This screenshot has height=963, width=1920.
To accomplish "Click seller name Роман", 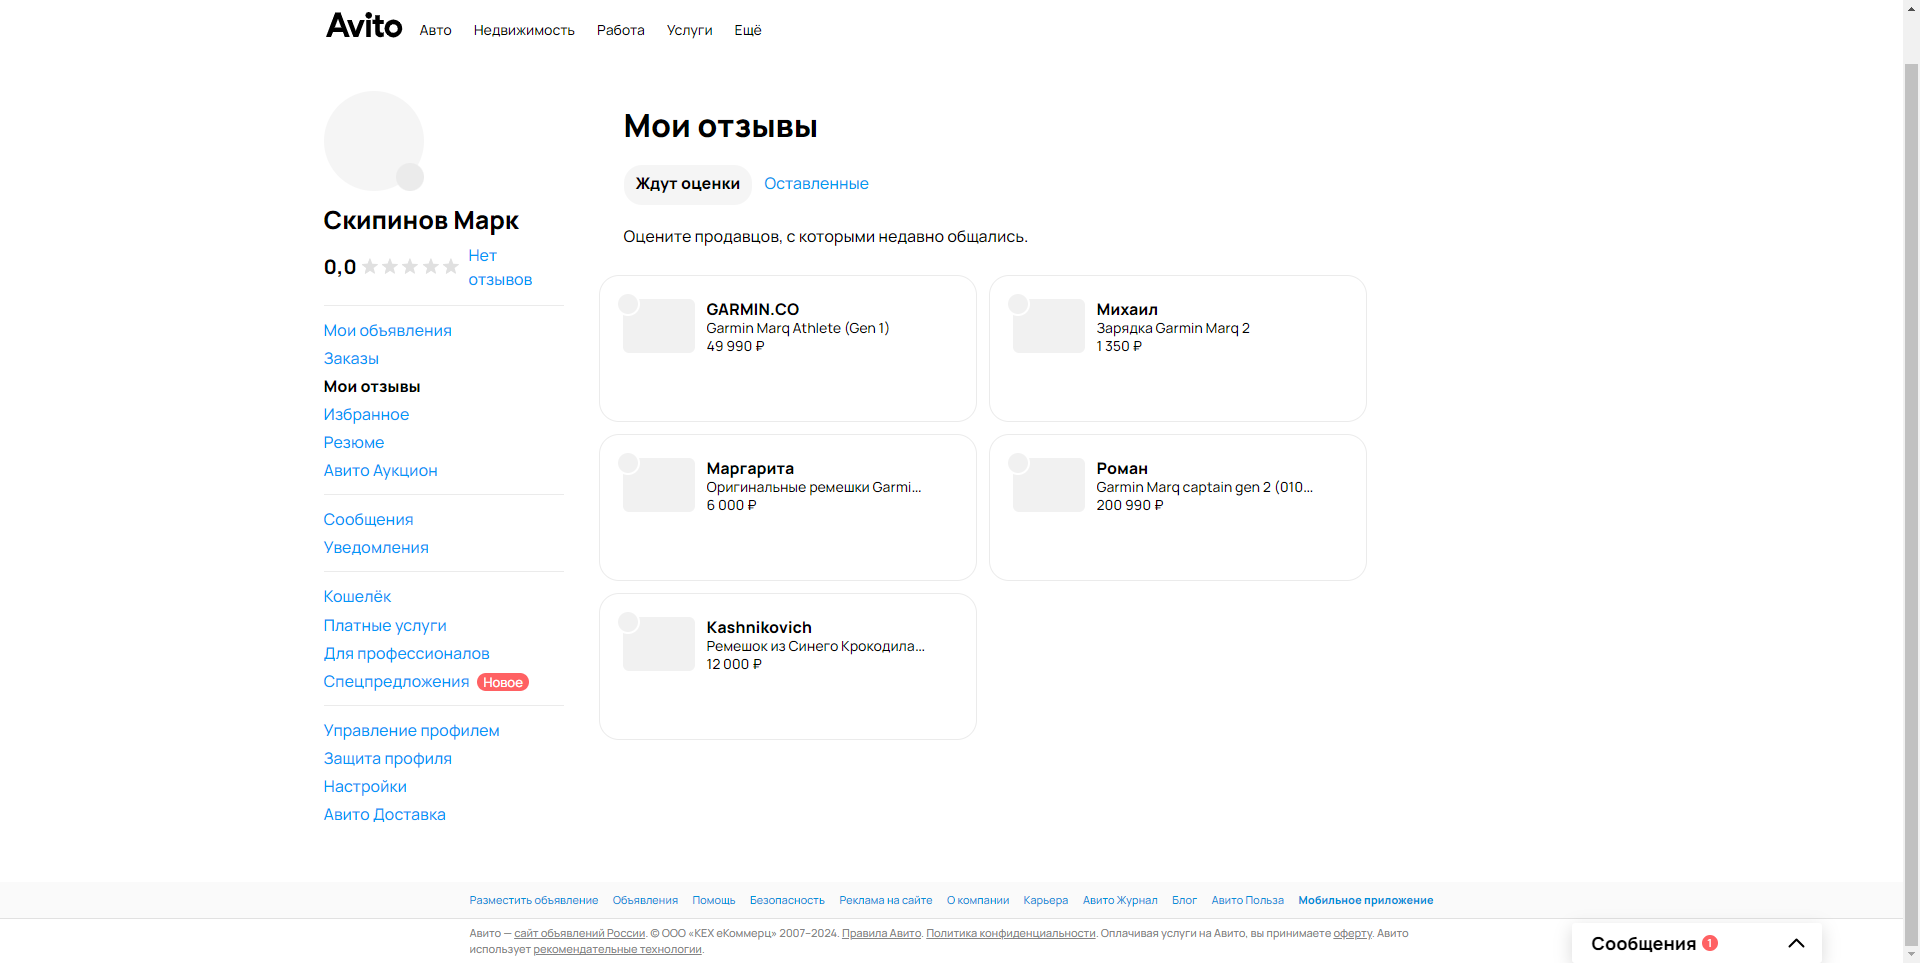I will [x=1122, y=469].
